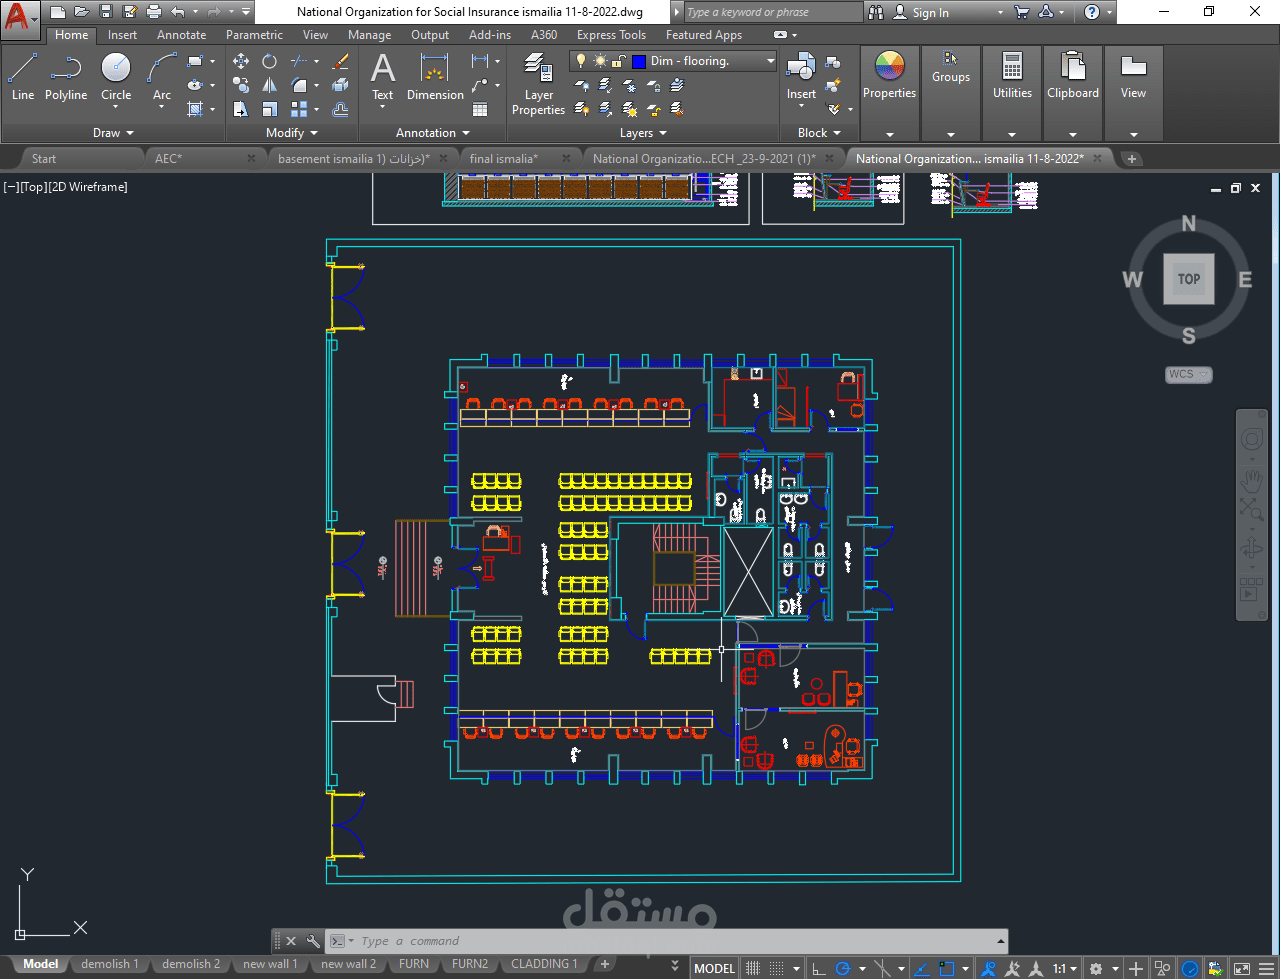Viewport: 1280px width, 979px height.
Task: Toggle Polar tracking in status bar
Action: 843,968
